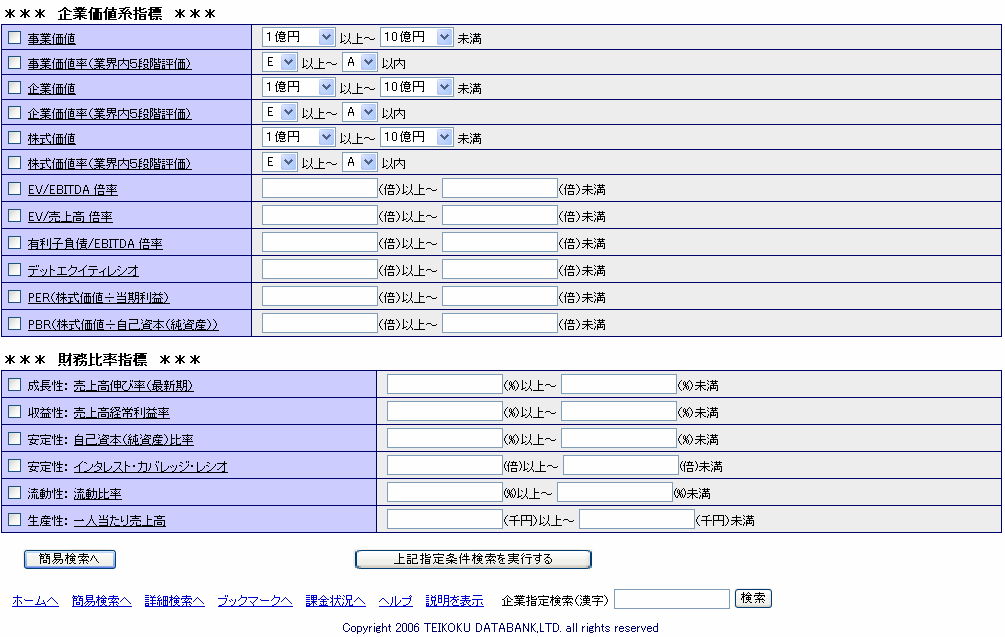
Task: Open 株式価値率 lower grade E dropdown
Action: coord(279,162)
